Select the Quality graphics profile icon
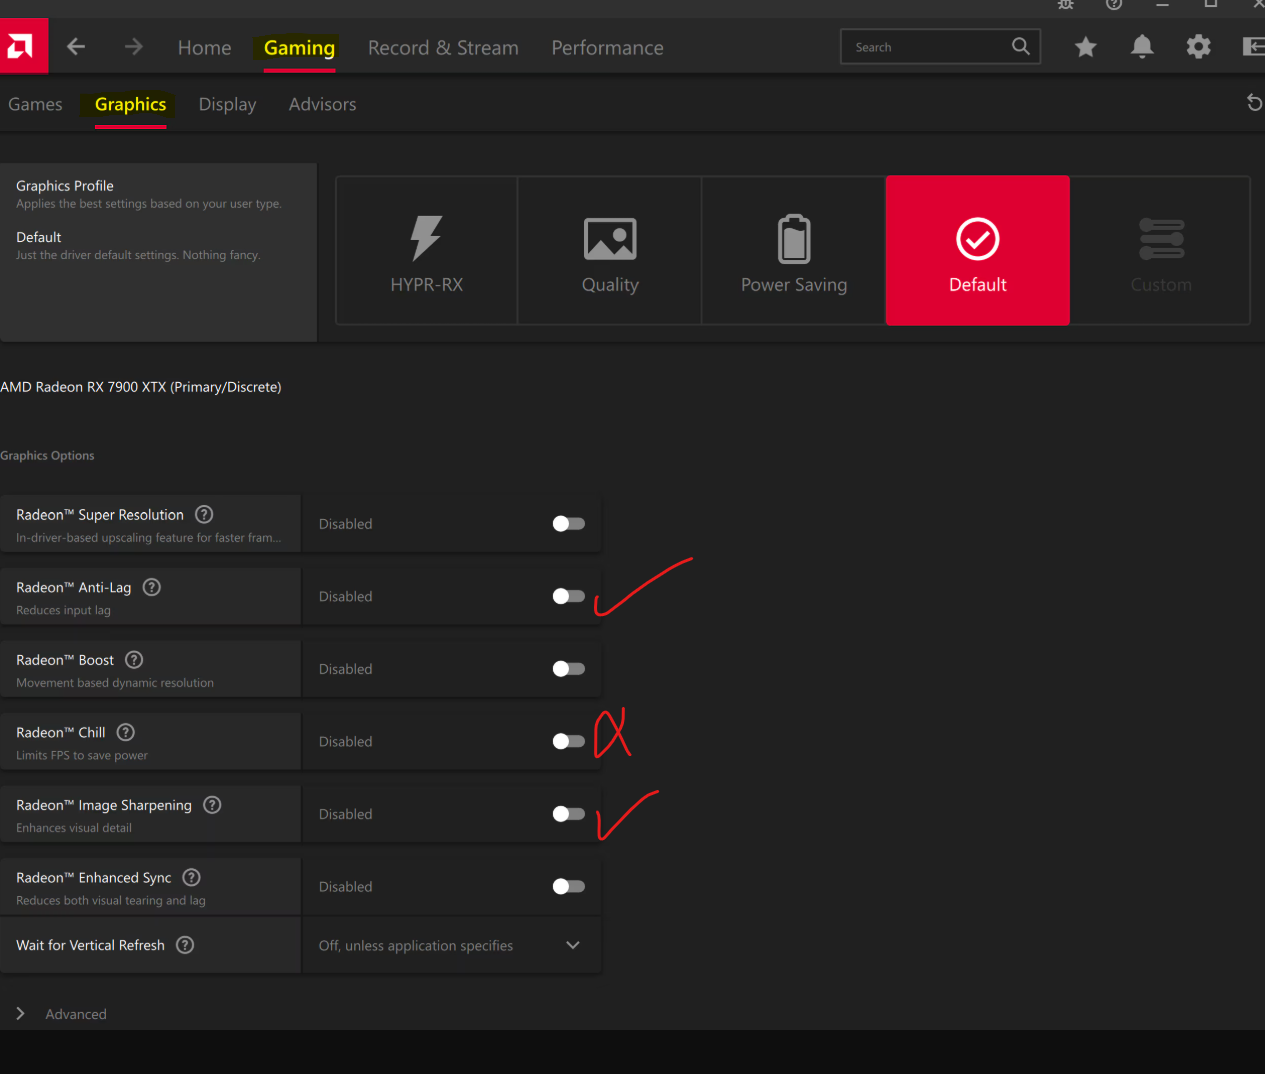Screen dimensions: 1265x1074 (610, 238)
